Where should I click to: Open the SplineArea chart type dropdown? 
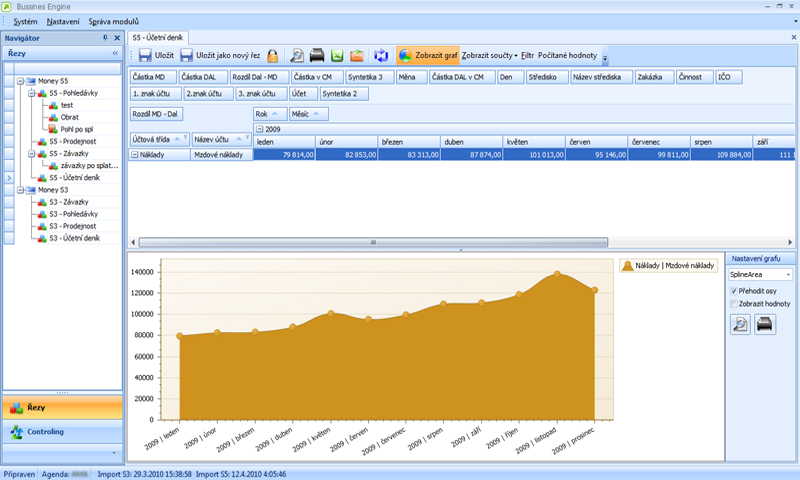pyautogui.click(x=788, y=273)
